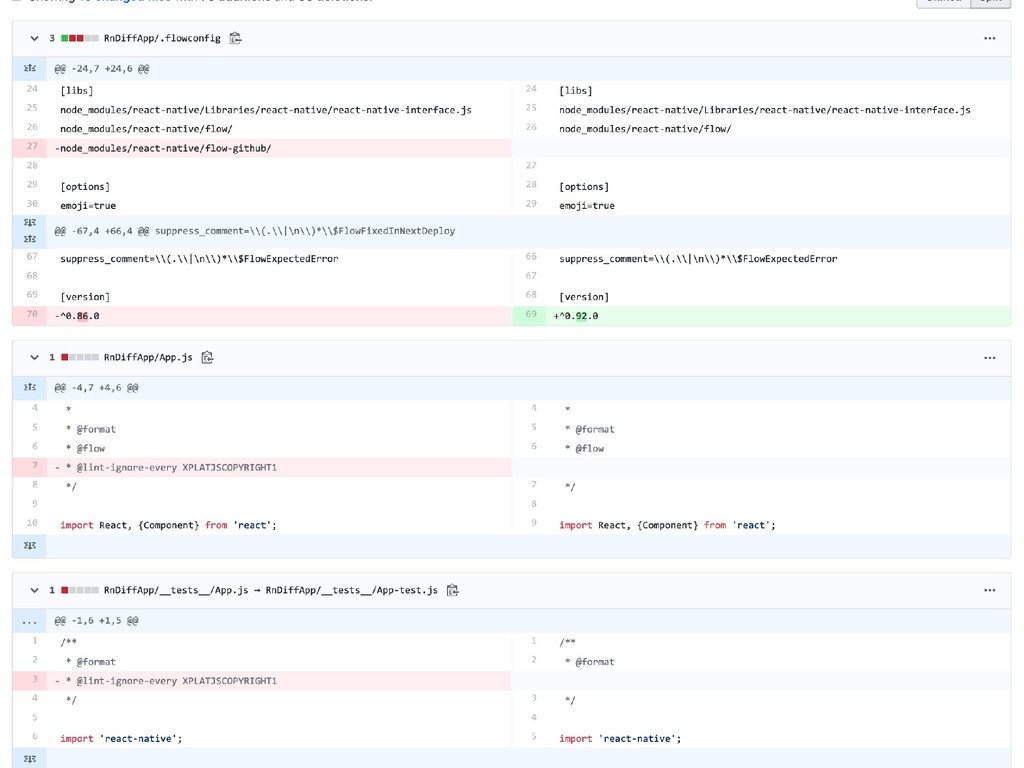The width and height of the screenshot is (1024, 768).
Task: Click deleted line number 3 in App-test.js diff
Action: (29, 680)
